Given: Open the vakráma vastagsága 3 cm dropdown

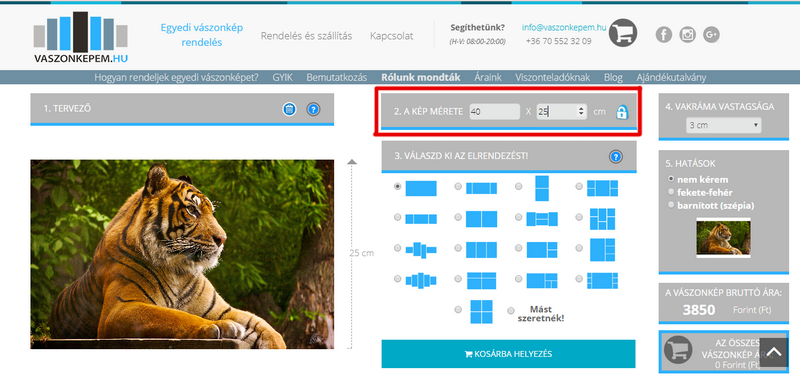Looking at the screenshot, I should click(x=723, y=125).
